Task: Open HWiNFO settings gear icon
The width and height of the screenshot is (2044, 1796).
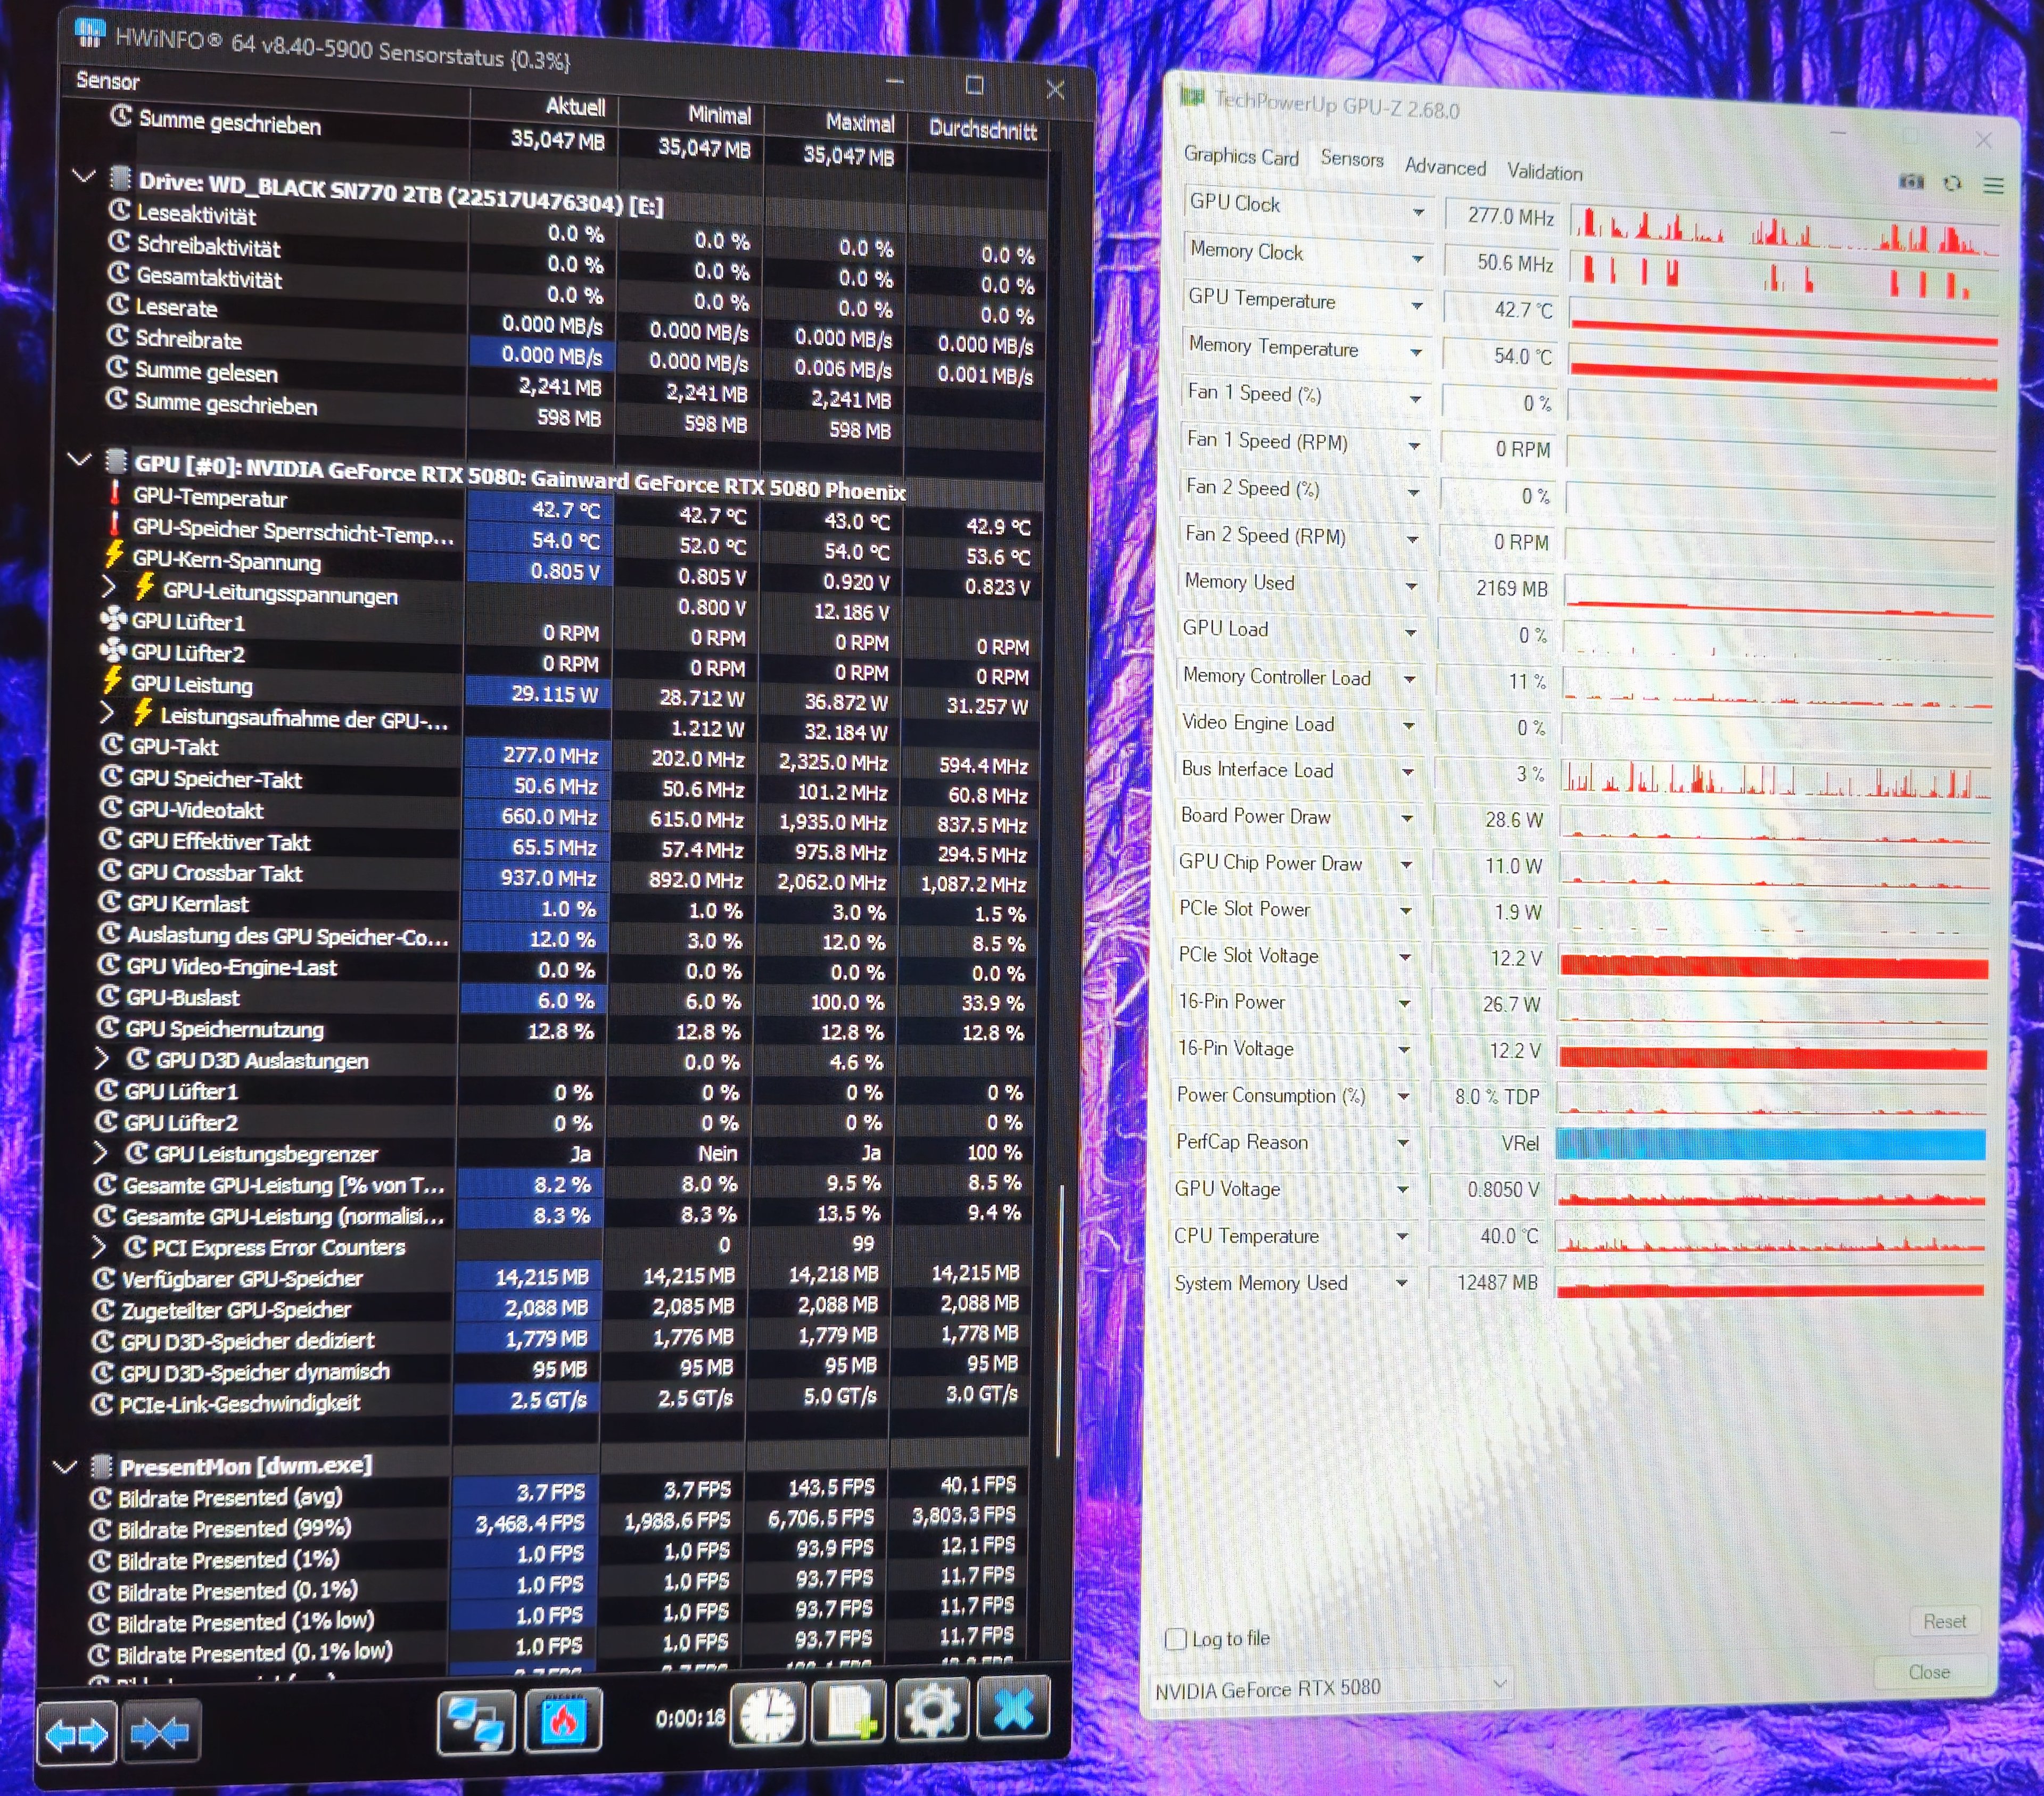Action: click(932, 1710)
